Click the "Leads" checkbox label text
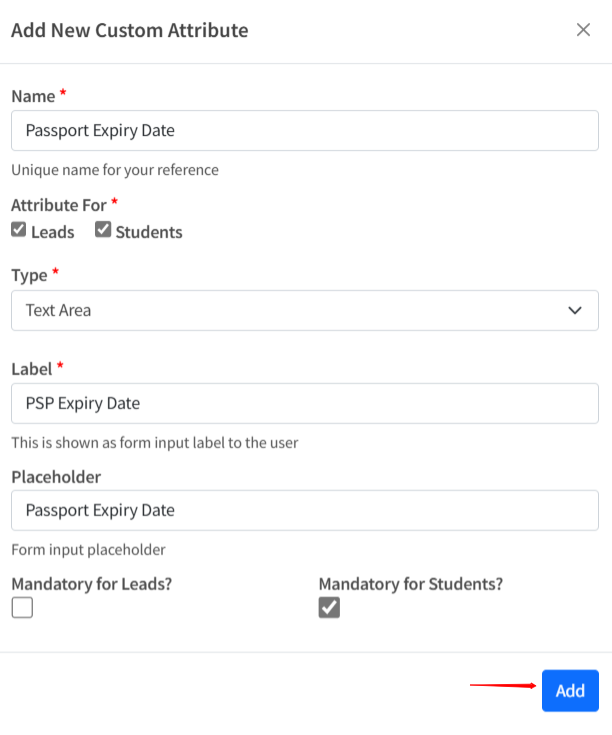Screen dimensions: 612x735 click(x=52, y=232)
